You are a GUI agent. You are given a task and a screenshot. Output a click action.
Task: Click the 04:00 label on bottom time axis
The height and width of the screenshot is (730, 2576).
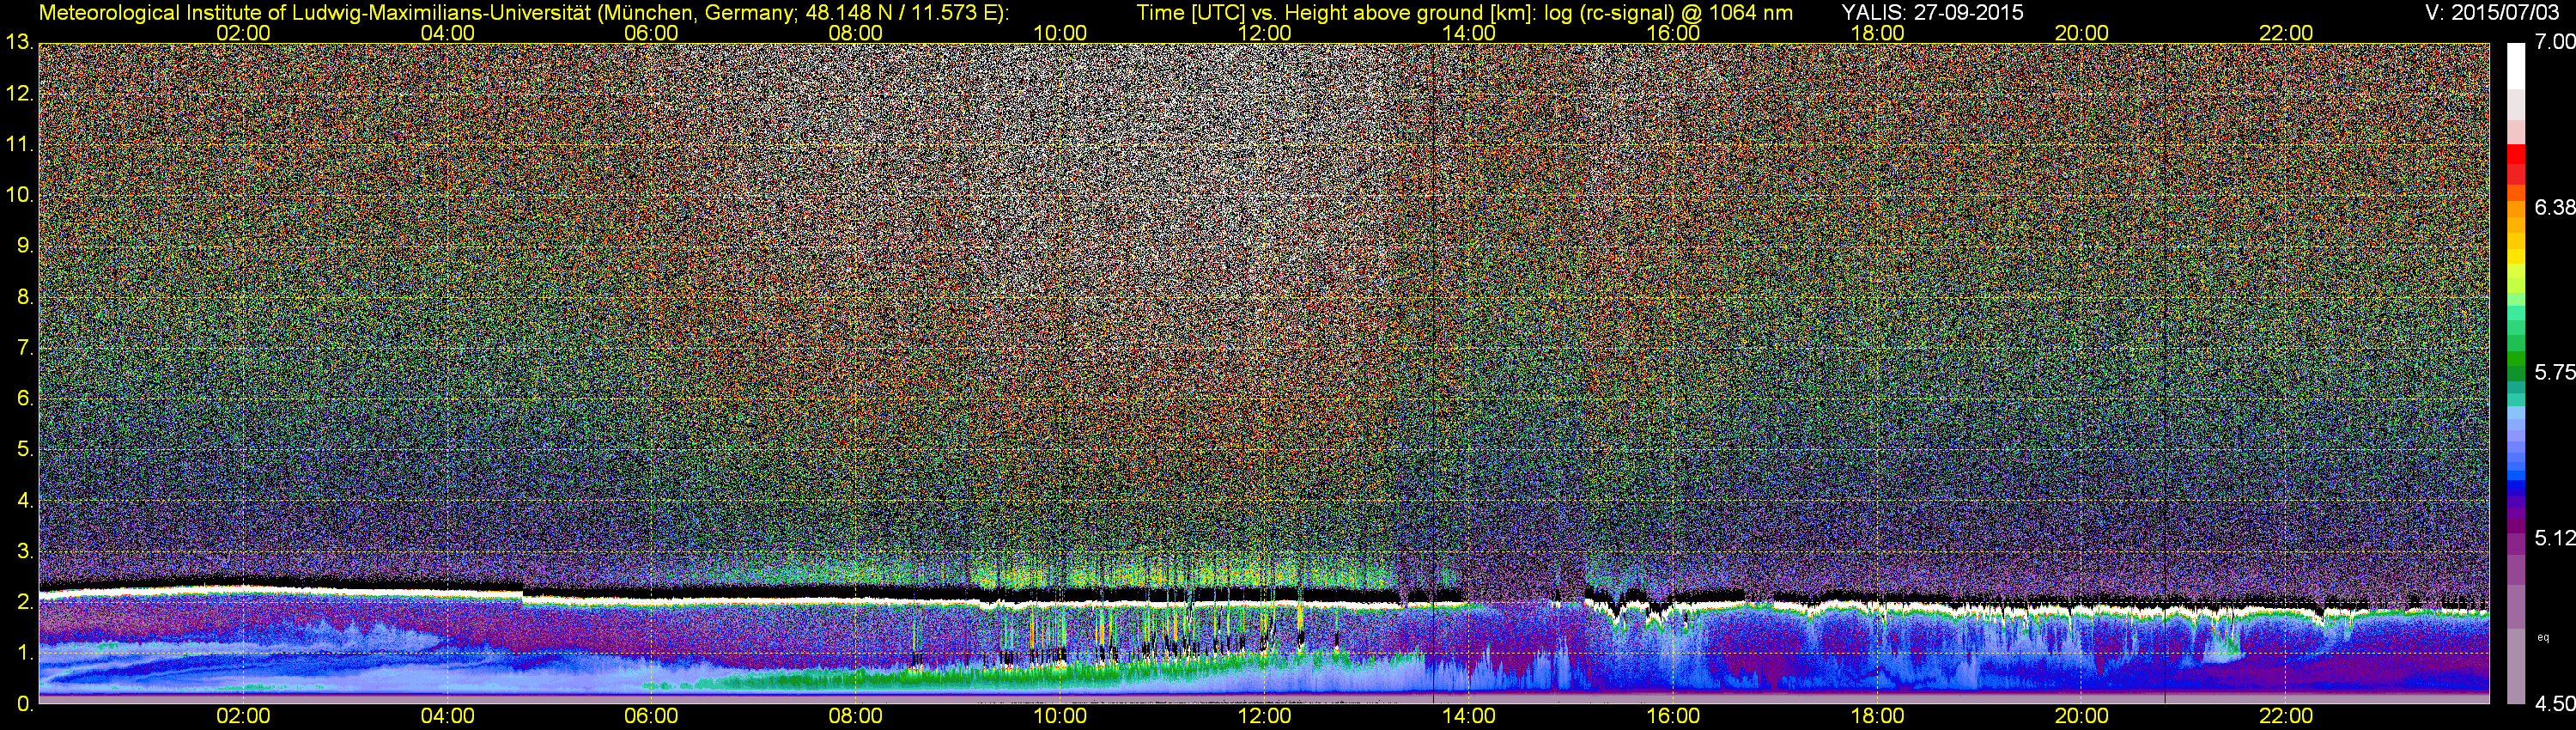tap(447, 716)
